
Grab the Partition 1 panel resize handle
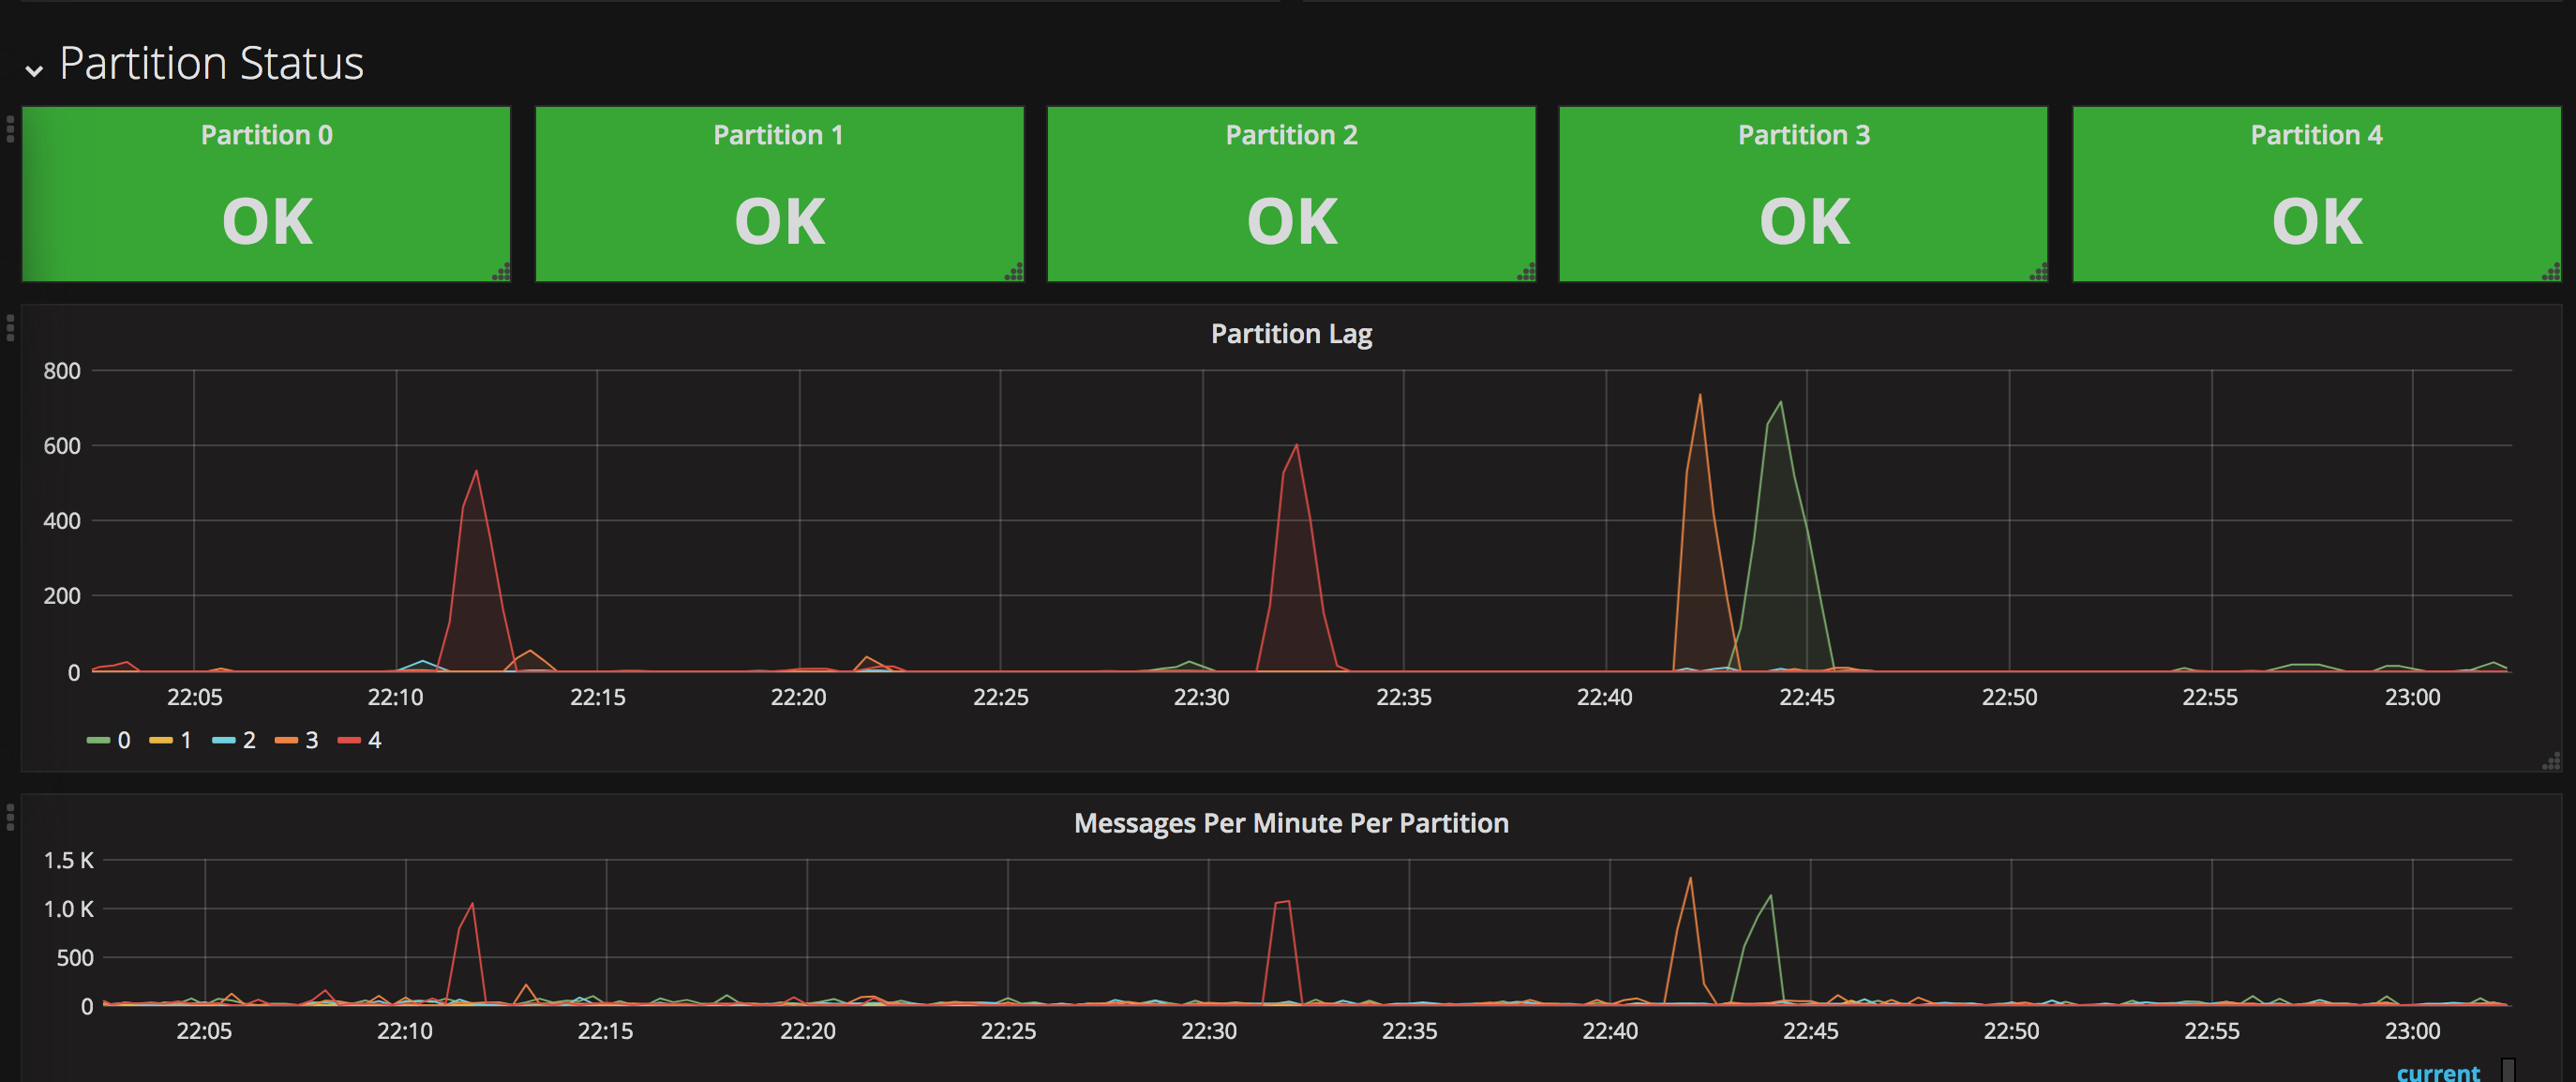[x=1016, y=273]
